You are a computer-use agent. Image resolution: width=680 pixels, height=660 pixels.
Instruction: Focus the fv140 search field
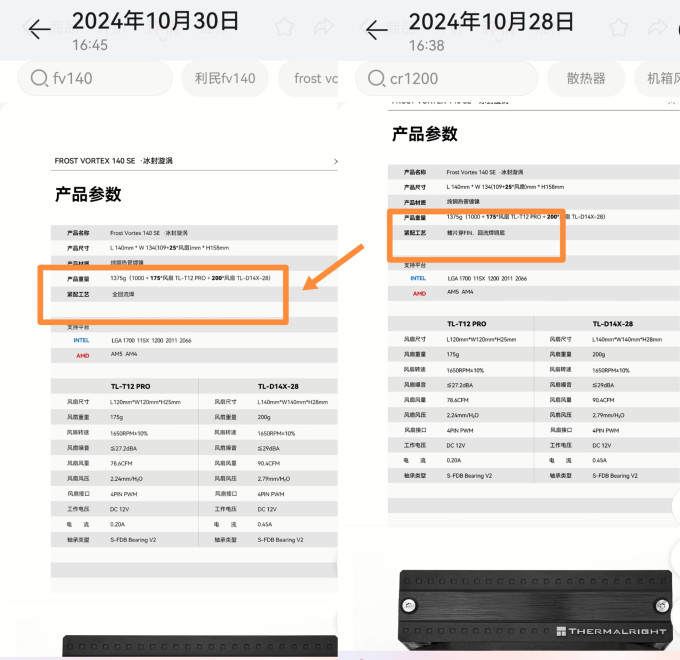click(95, 78)
